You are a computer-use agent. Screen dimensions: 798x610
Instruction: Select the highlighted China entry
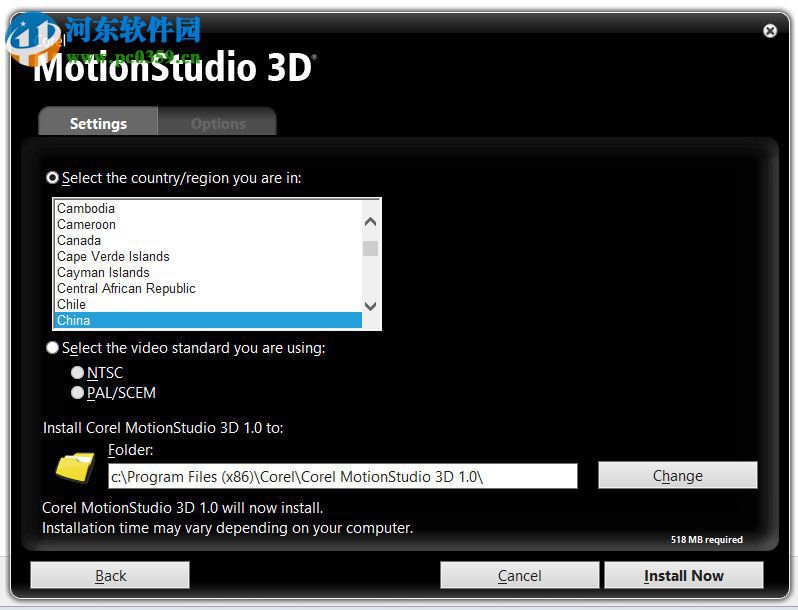[208, 320]
